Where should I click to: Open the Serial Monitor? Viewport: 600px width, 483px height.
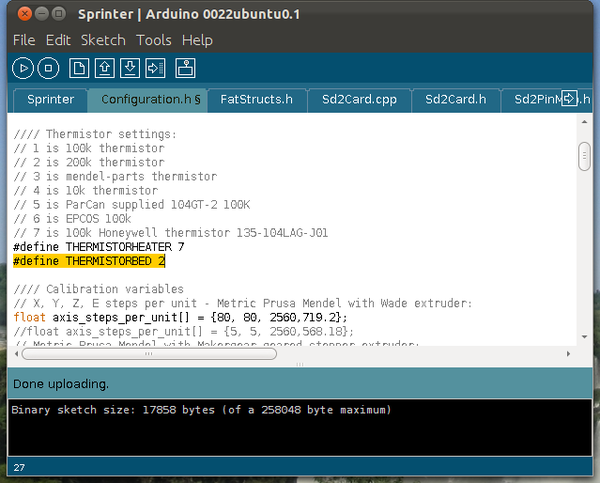[x=185, y=68]
